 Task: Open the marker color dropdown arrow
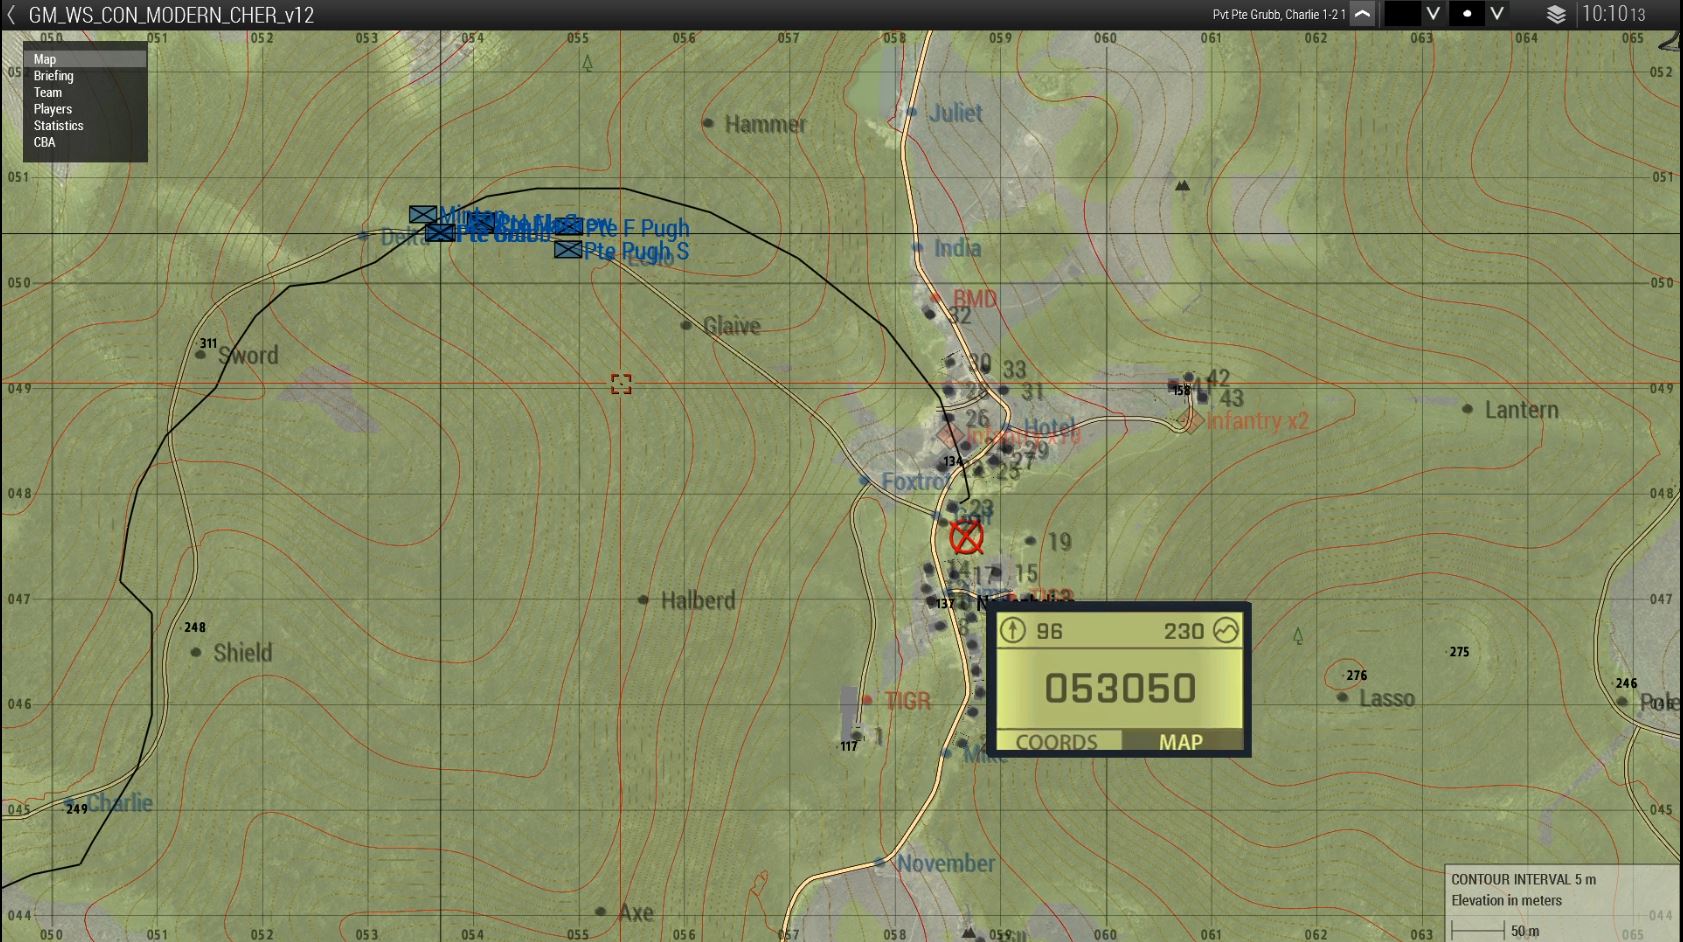pyautogui.click(x=1433, y=14)
